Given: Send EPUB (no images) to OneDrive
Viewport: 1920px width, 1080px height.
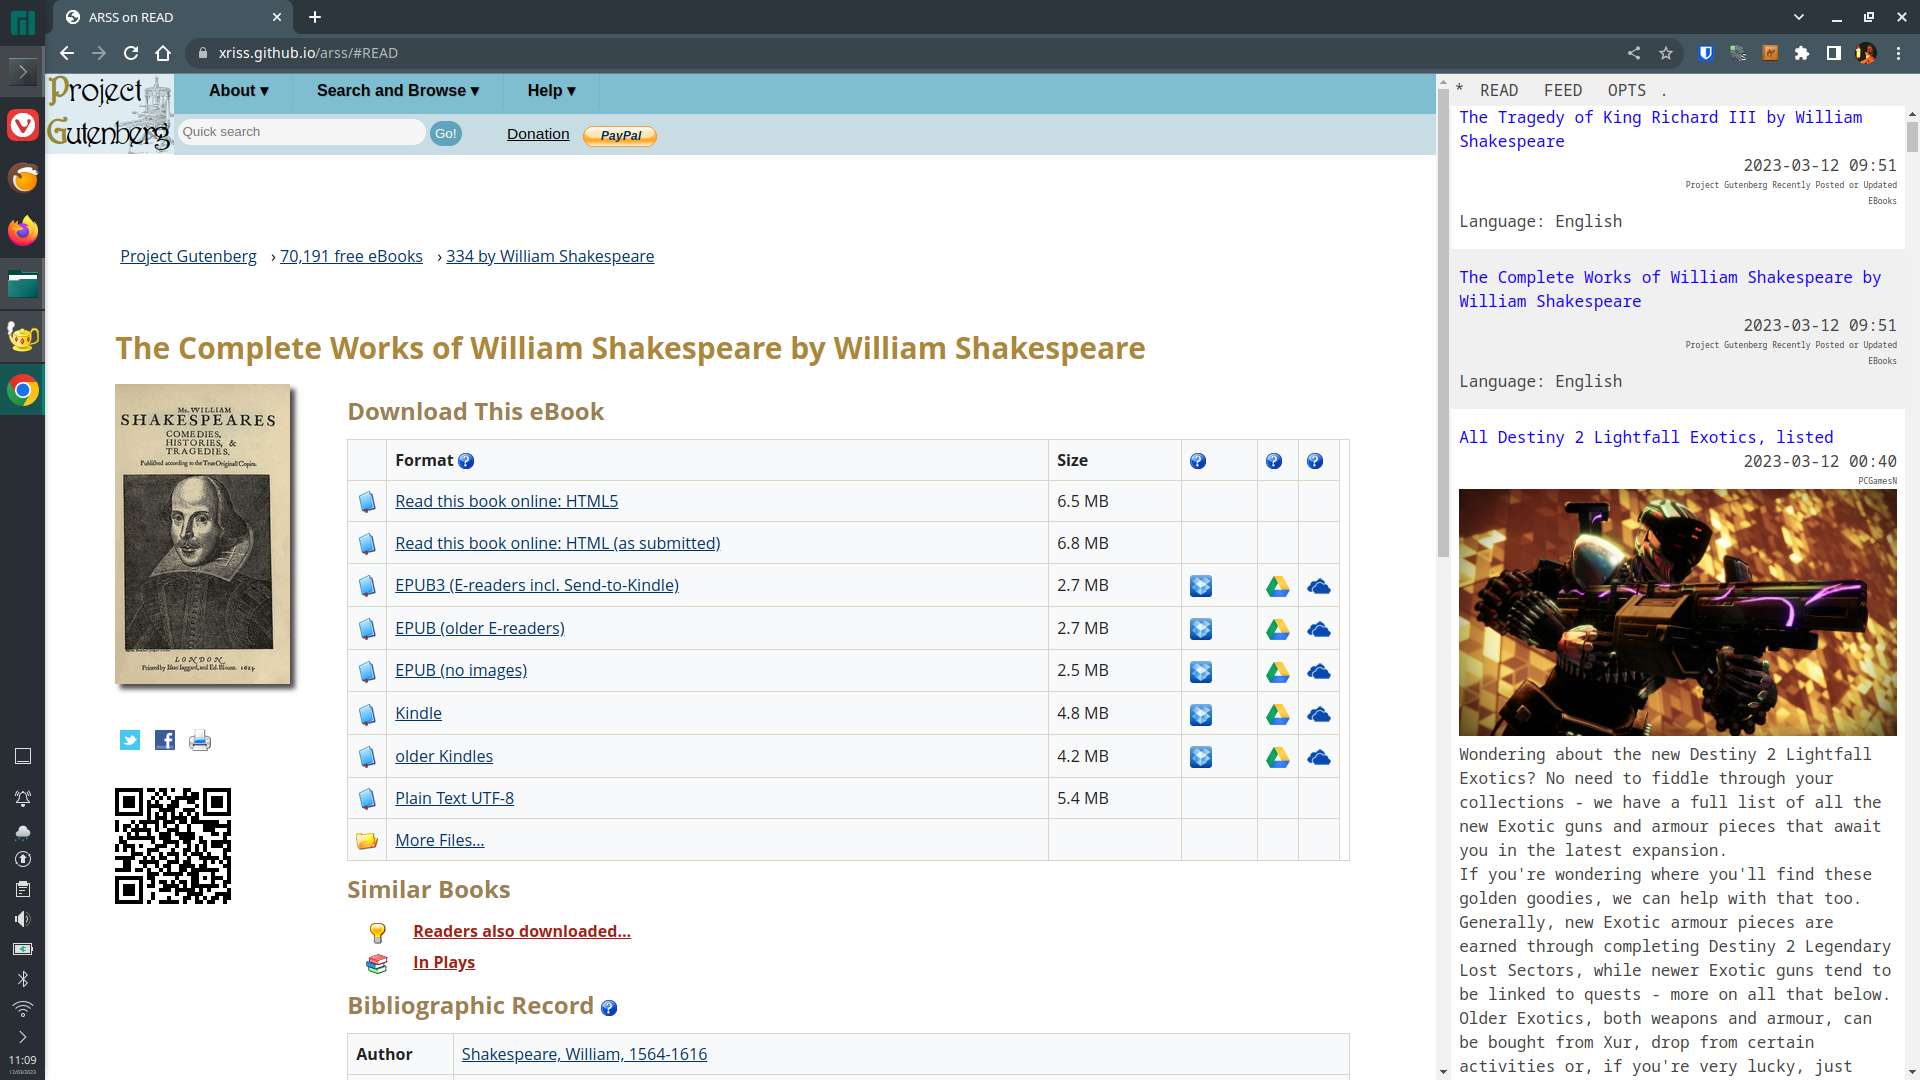Looking at the screenshot, I should (x=1319, y=672).
